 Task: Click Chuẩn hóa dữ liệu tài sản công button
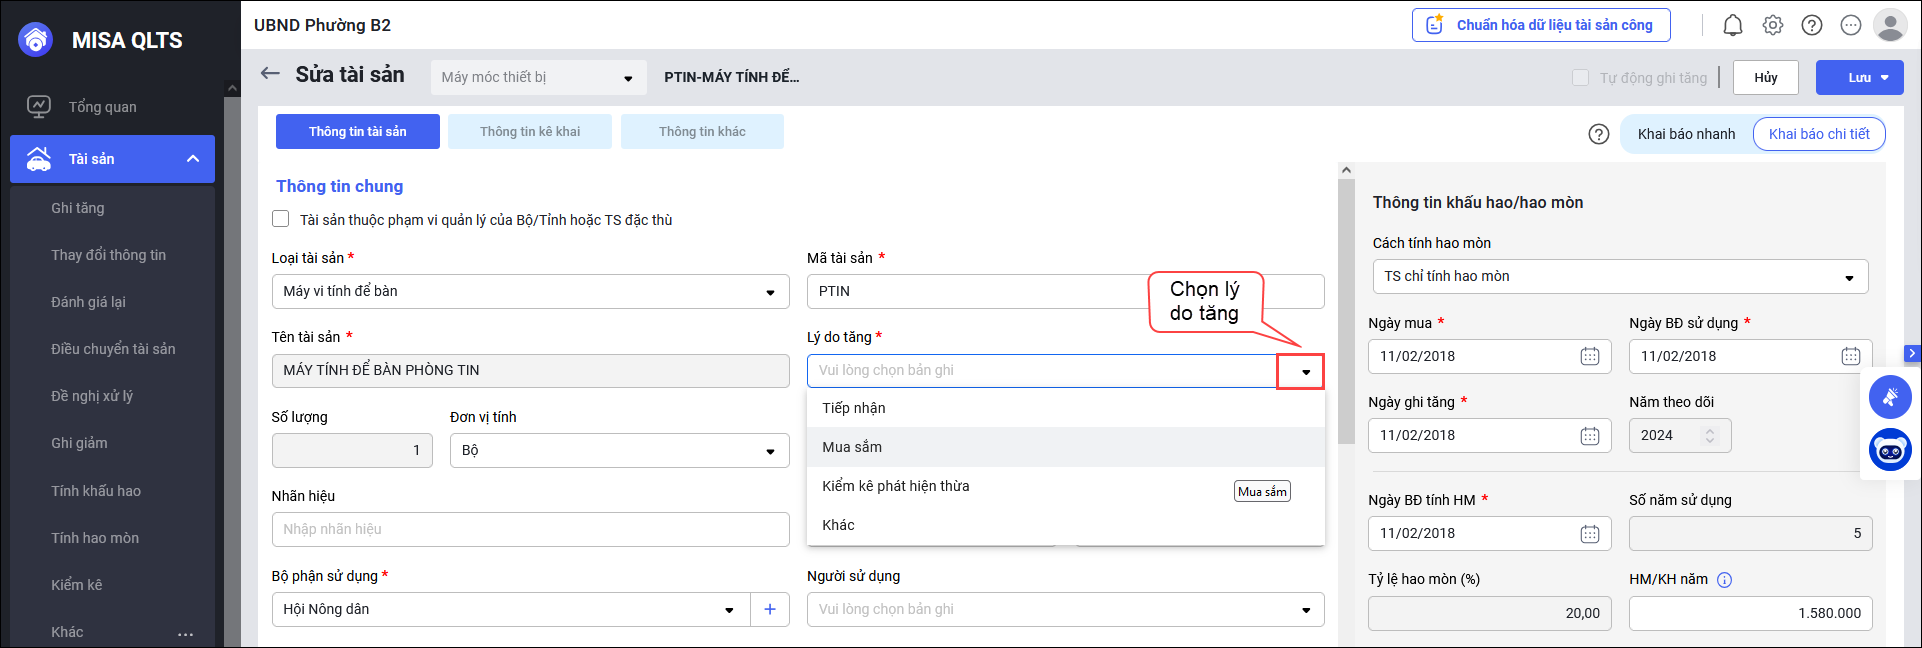(1541, 26)
